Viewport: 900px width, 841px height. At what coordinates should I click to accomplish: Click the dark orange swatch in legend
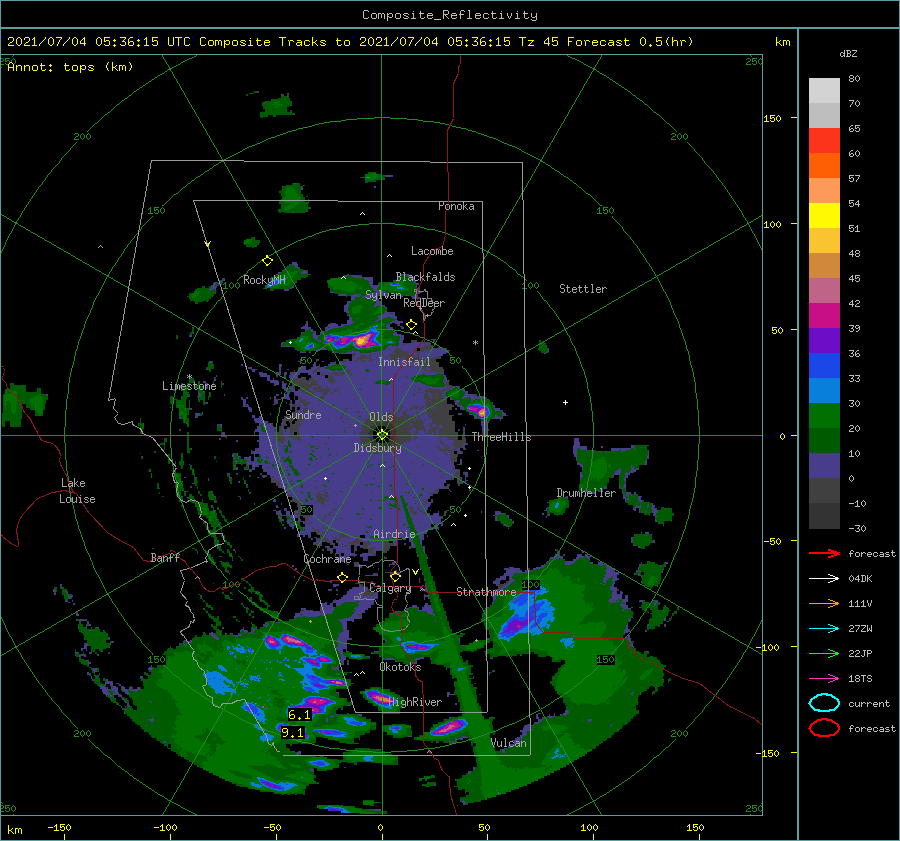824,165
